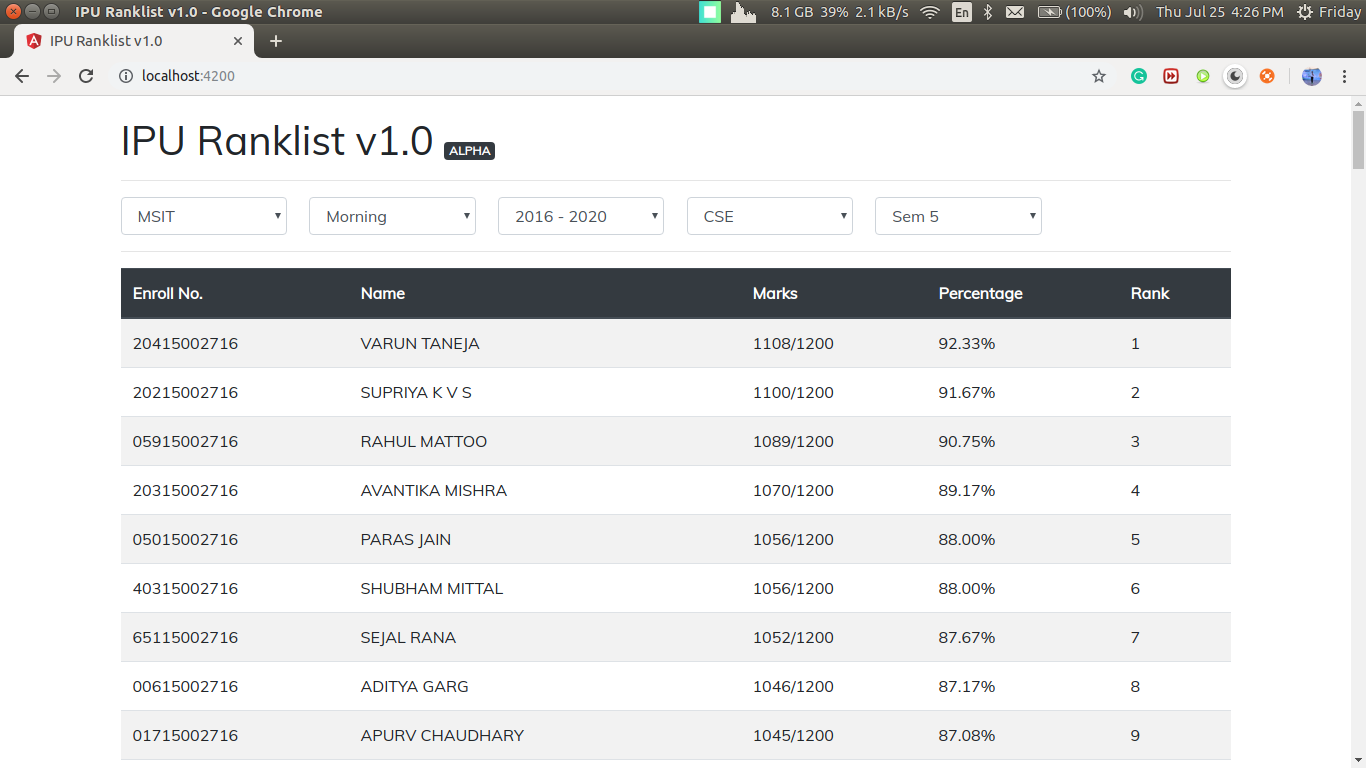The height and width of the screenshot is (768, 1366).
Task: Open the sound volume indicator
Action: click(x=1132, y=12)
